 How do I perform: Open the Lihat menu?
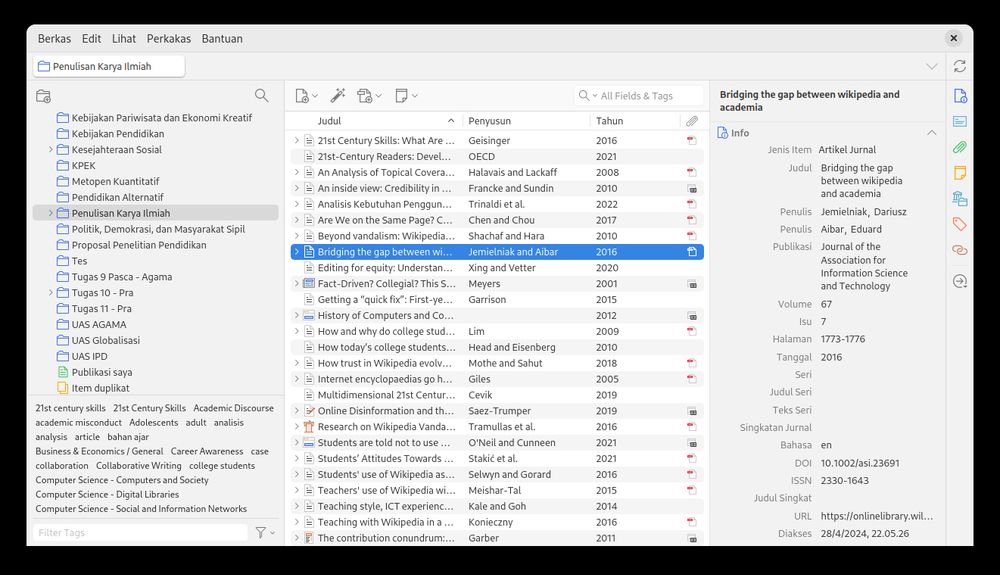[x=124, y=38]
